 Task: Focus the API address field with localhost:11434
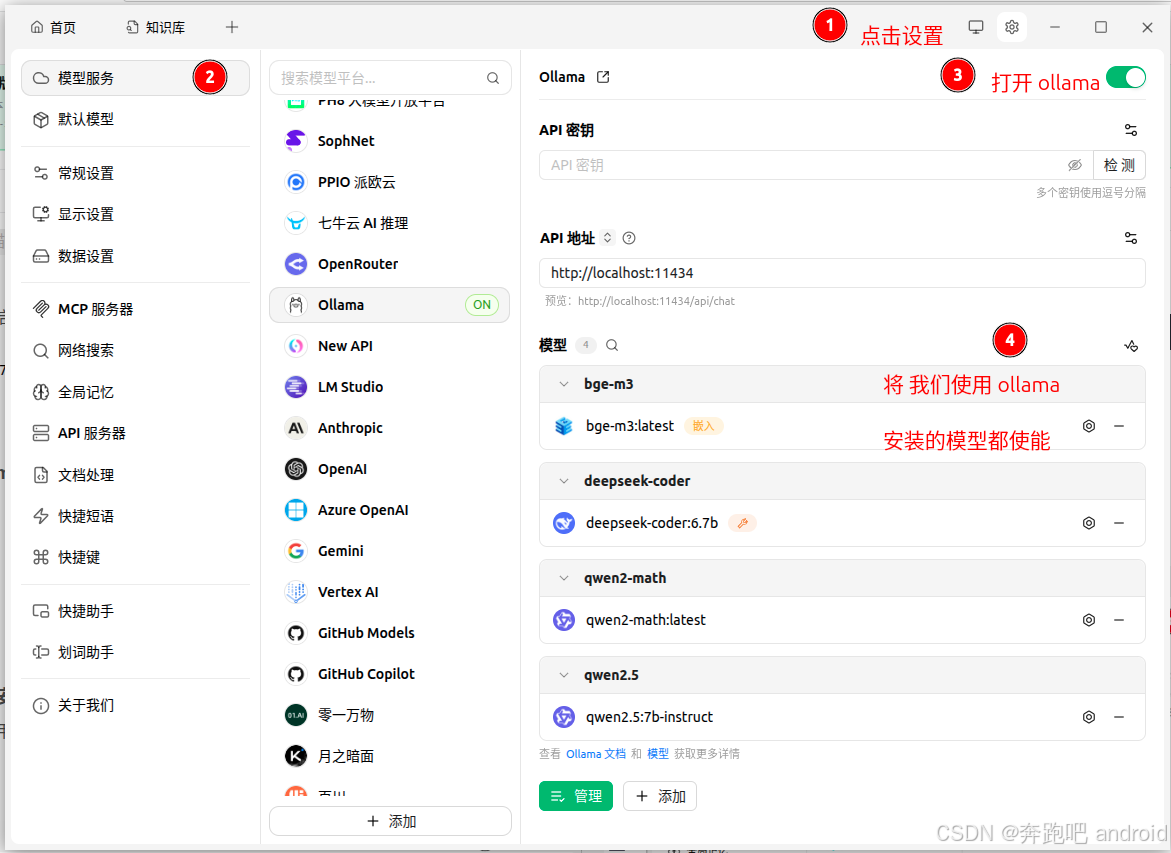(842, 273)
